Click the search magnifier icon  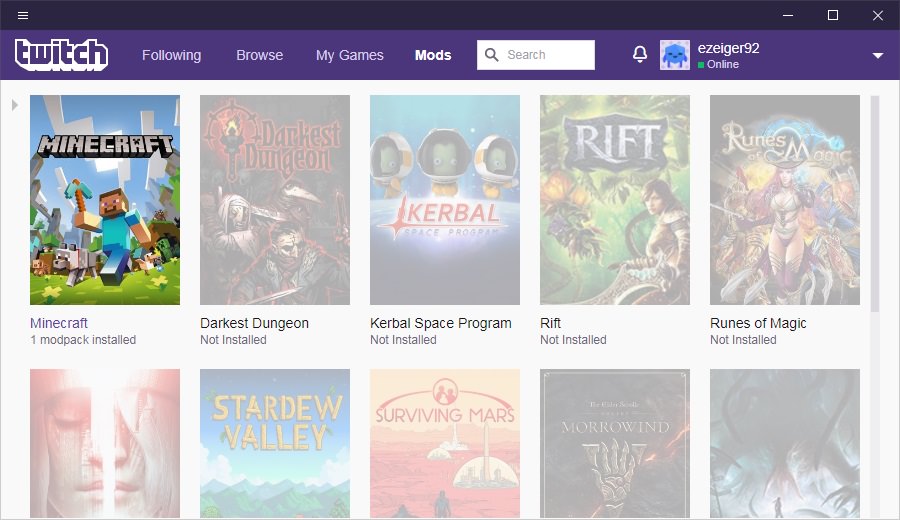coord(491,55)
